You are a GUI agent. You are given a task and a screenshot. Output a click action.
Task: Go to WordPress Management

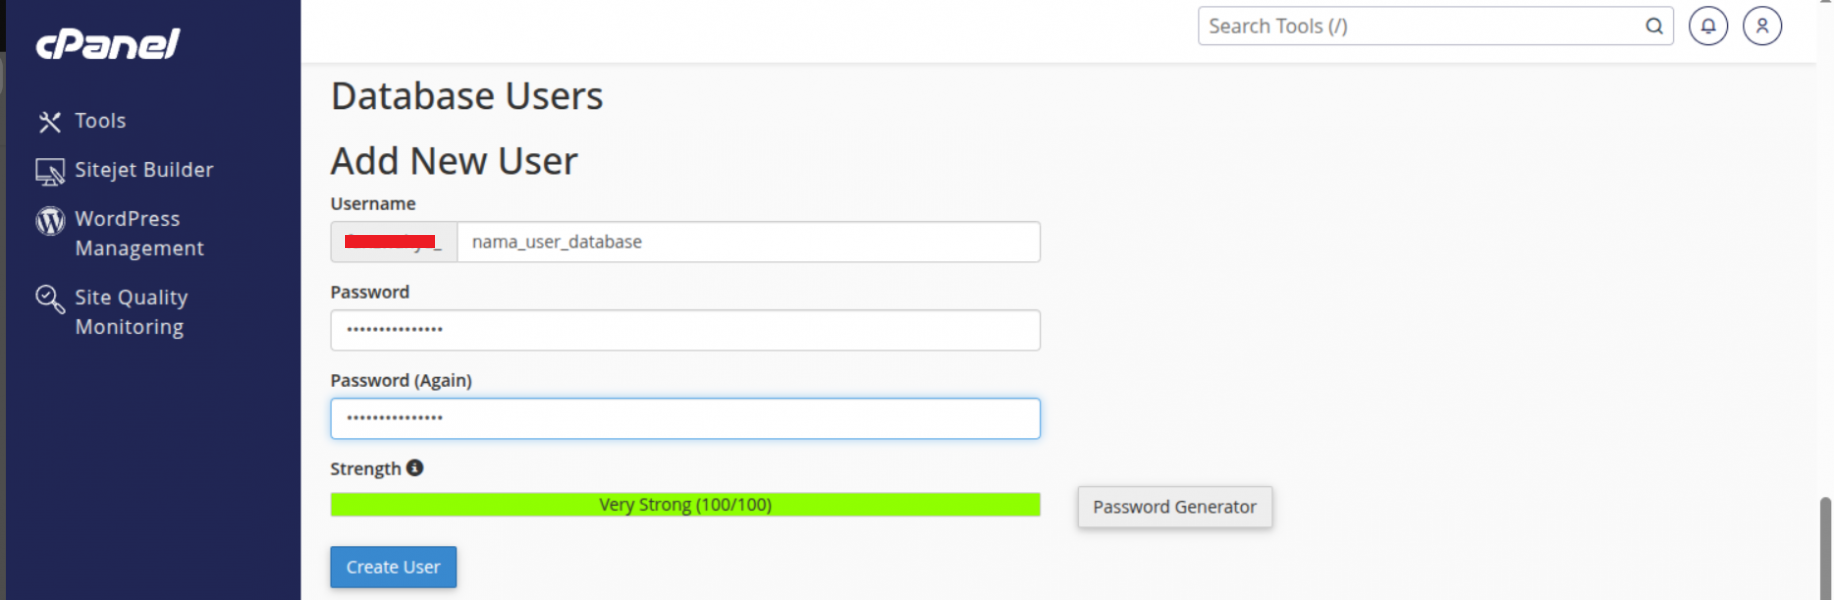click(x=139, y=233)
